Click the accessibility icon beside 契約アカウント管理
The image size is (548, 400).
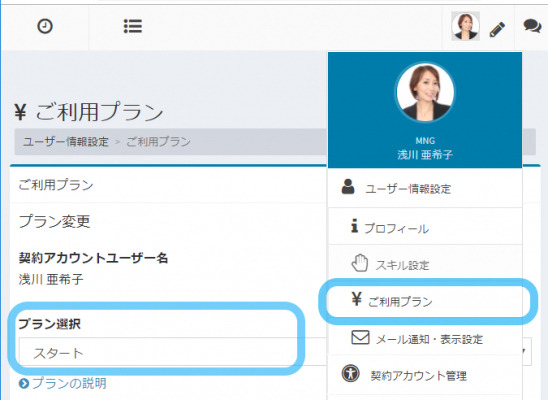pyautogui.click(x=351, y=373)
